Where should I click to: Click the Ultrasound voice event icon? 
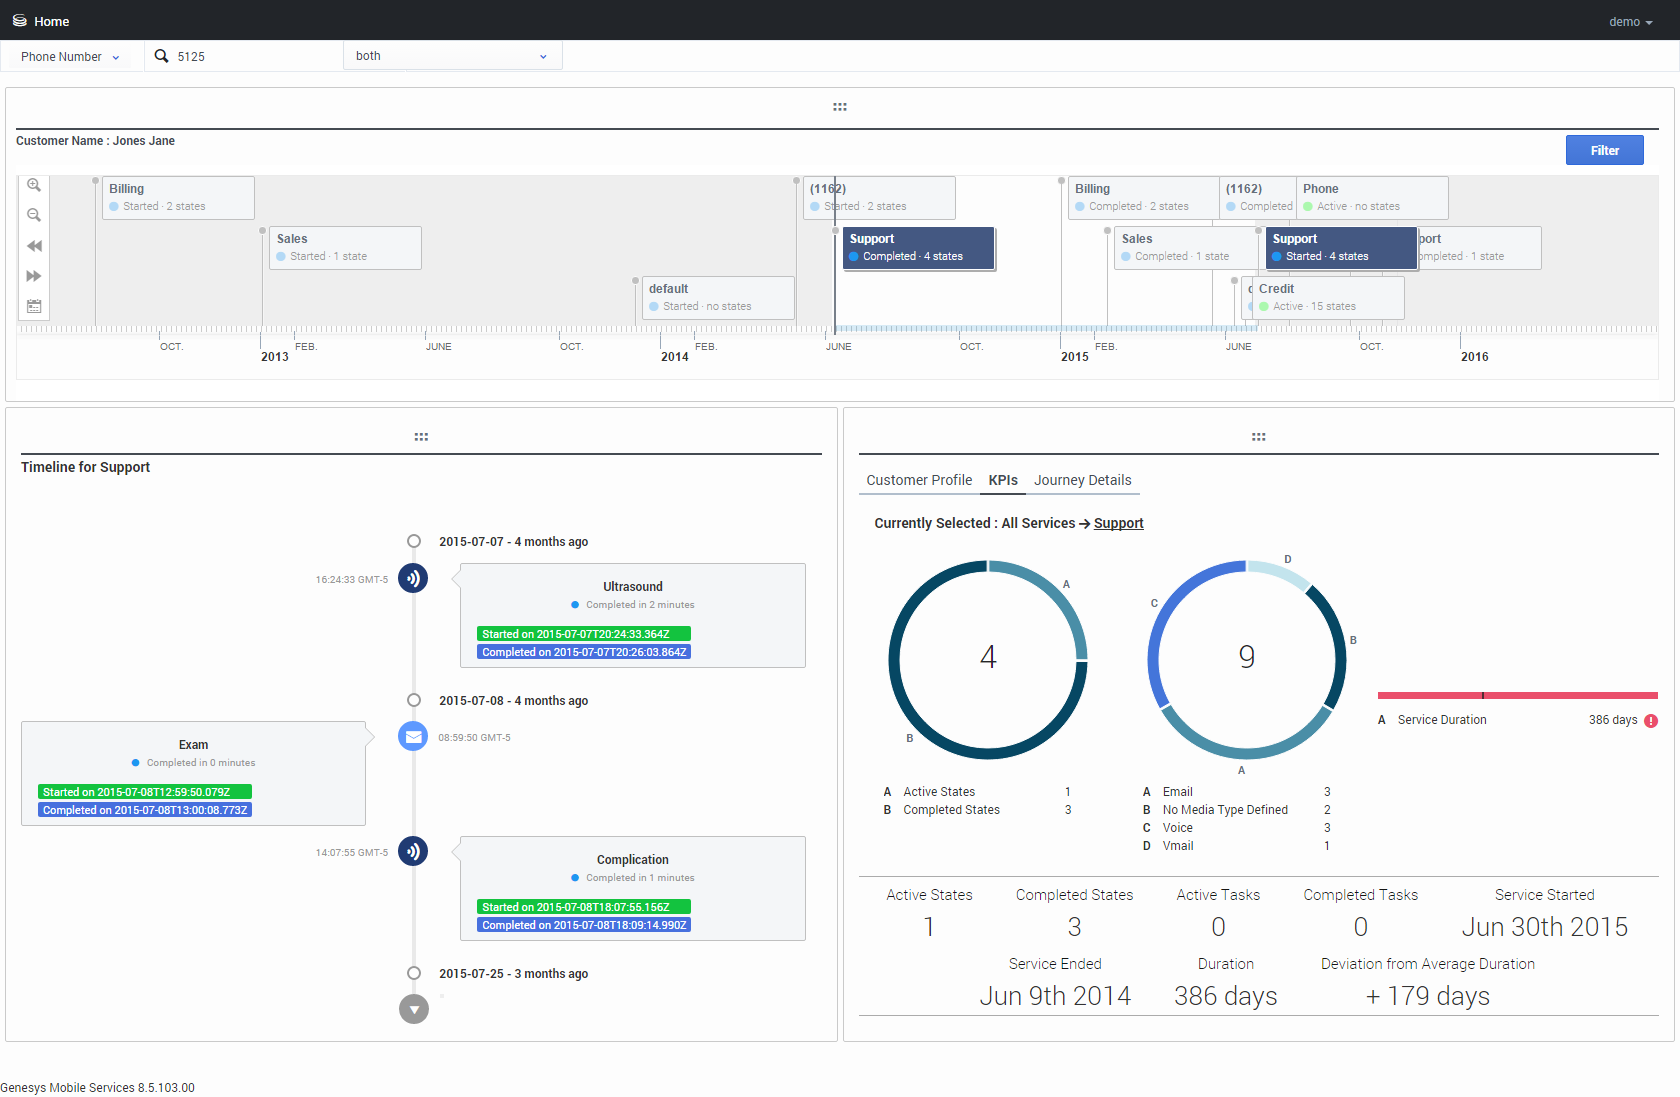(413, 578)
